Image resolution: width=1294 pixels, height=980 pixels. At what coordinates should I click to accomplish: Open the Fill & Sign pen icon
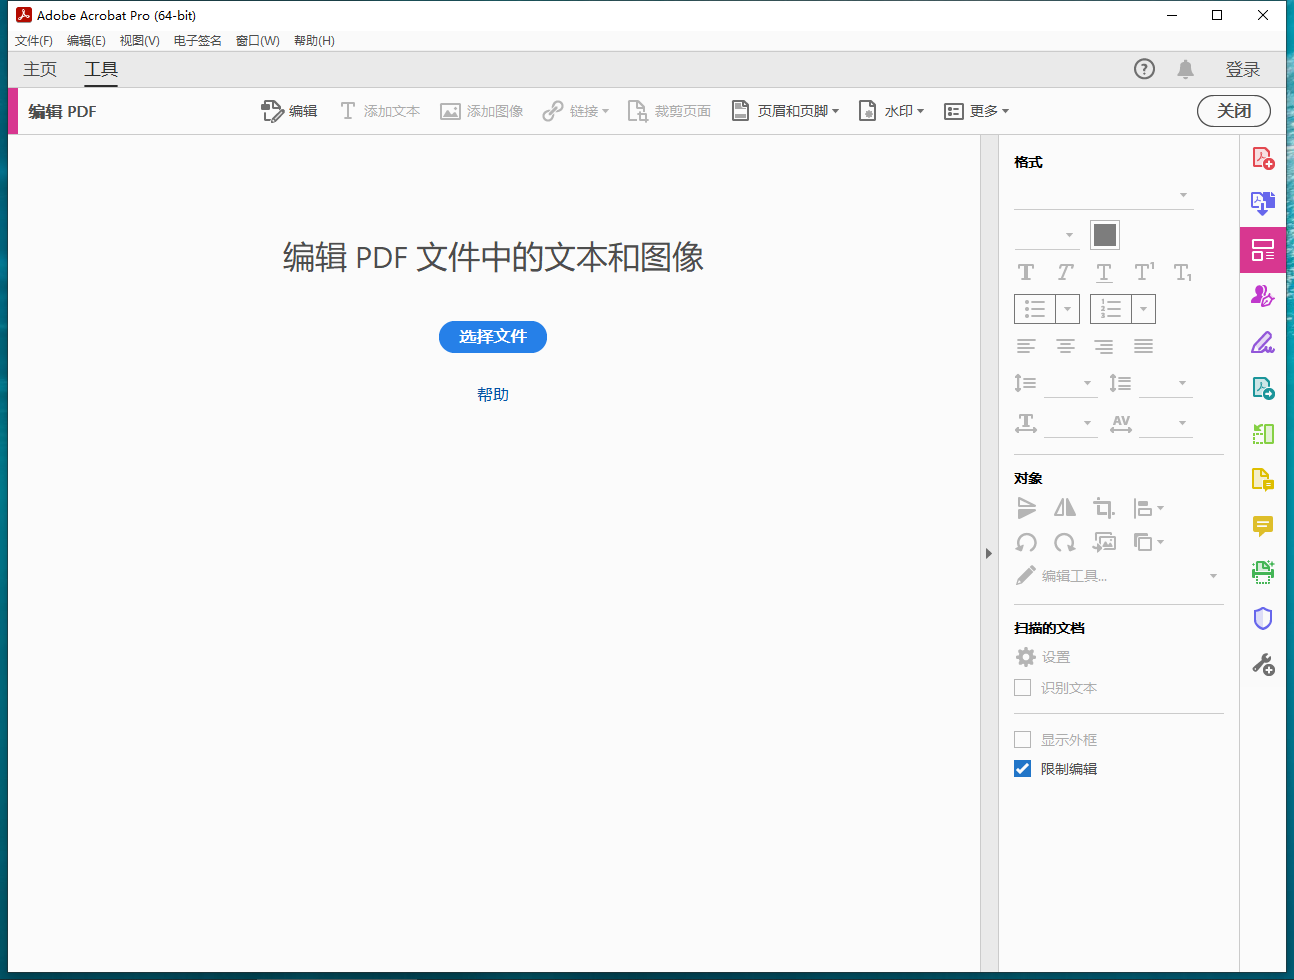click(x=1263, y=343)
